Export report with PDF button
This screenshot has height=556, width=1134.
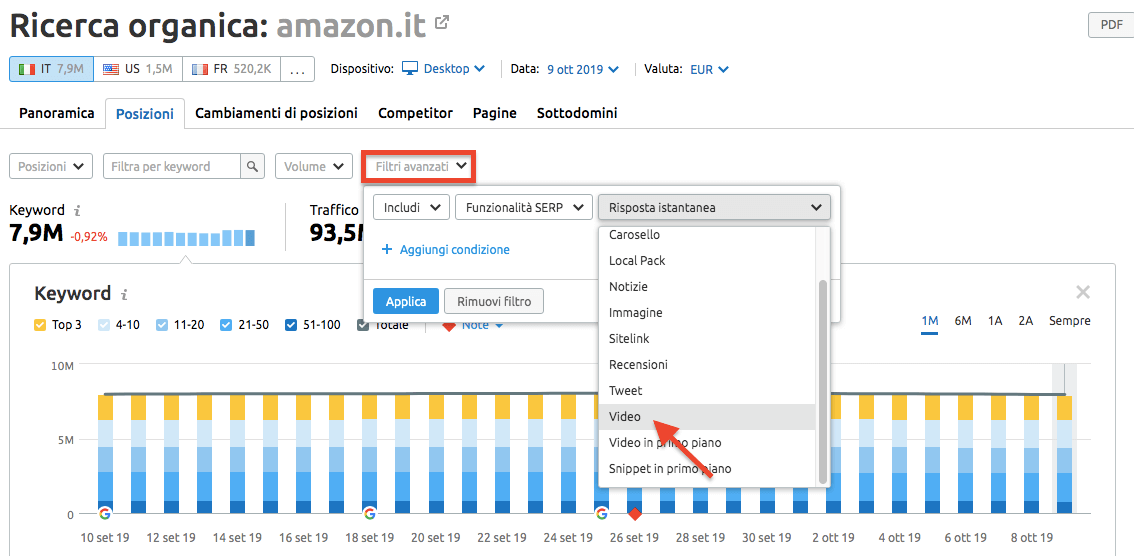coord(1112,25)
